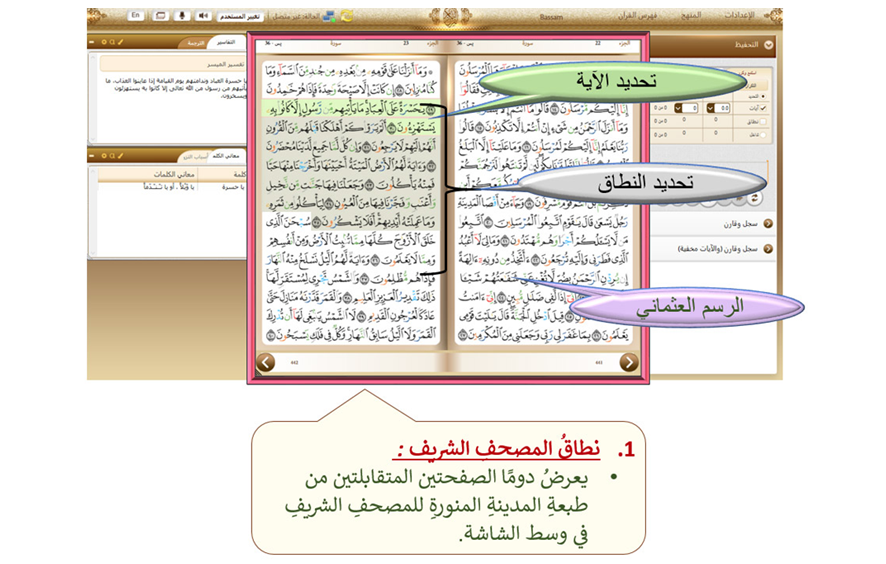
Task: Select the التحديد radio button
Action: [x=764, y=97]
